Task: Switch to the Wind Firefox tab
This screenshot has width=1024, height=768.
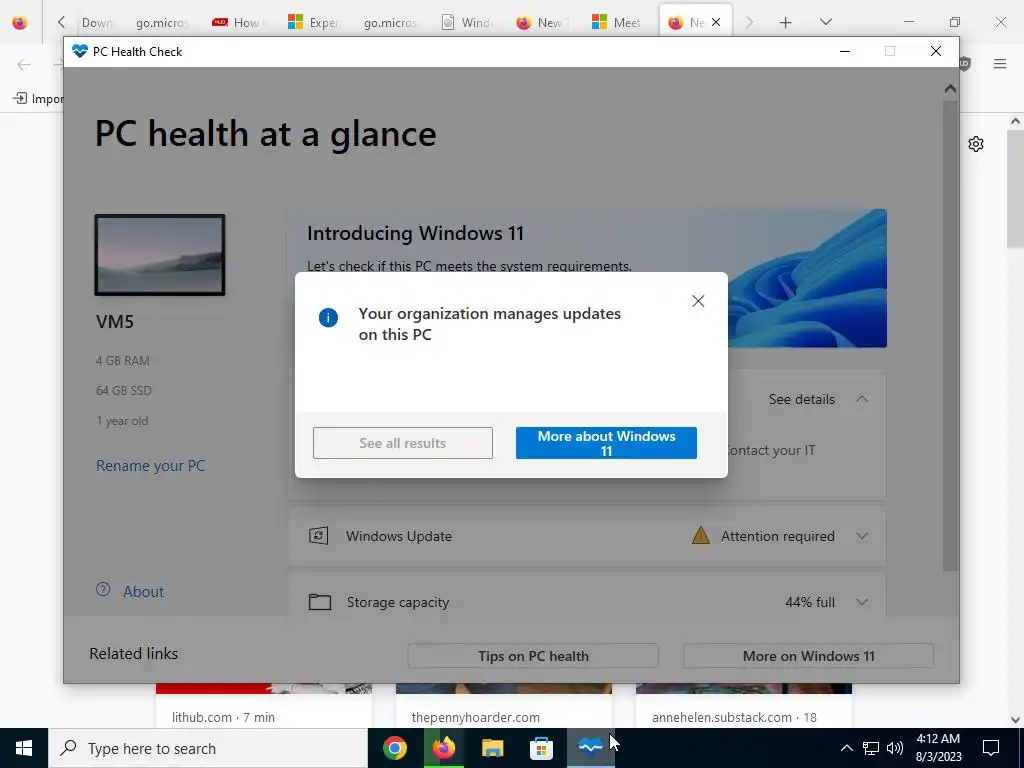Action: pos(467,23)
